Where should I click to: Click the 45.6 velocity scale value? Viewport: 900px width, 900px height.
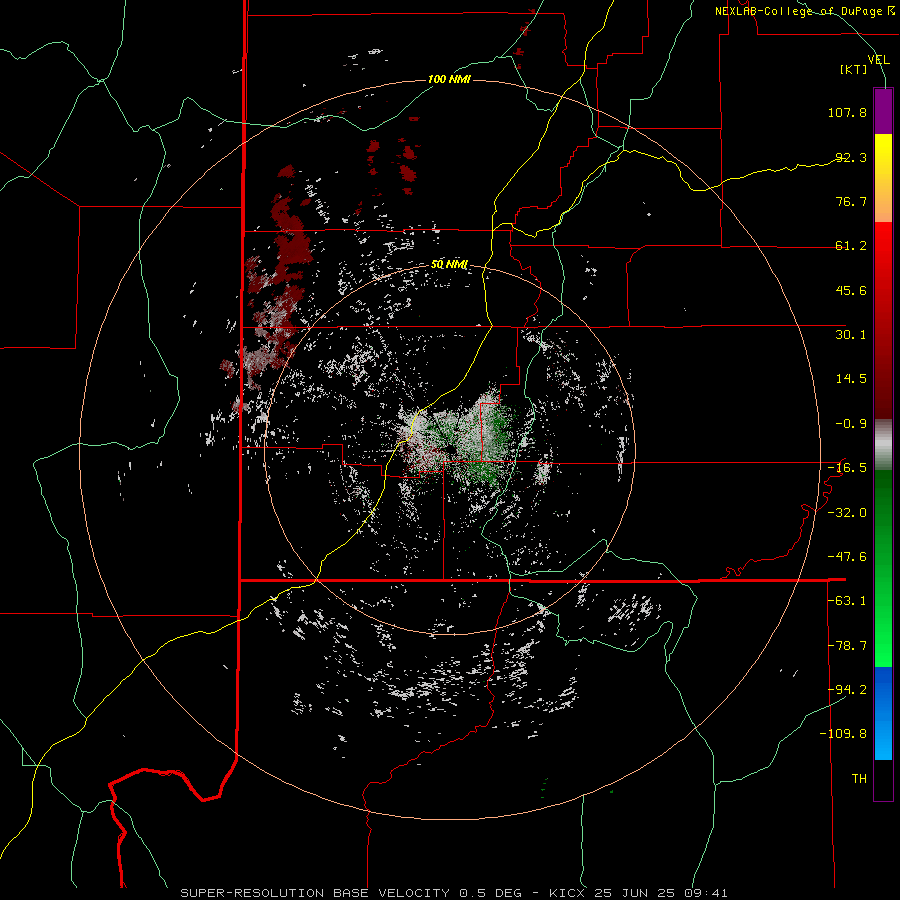click(x=851, y=290)
